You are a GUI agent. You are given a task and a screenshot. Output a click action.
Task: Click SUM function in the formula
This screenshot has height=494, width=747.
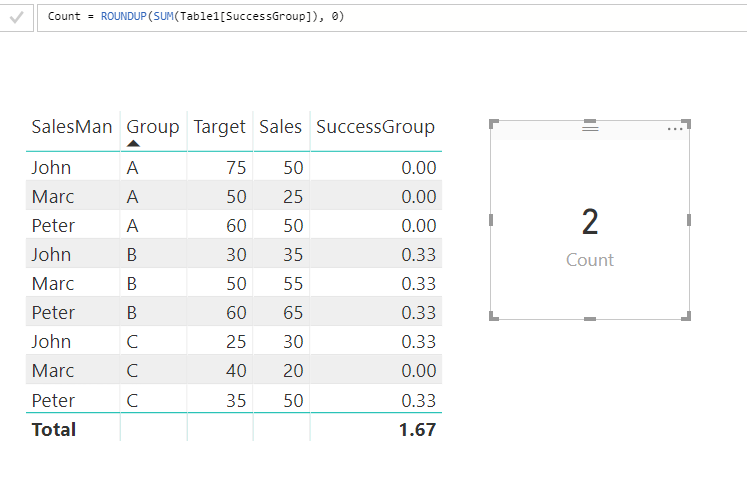163,17
